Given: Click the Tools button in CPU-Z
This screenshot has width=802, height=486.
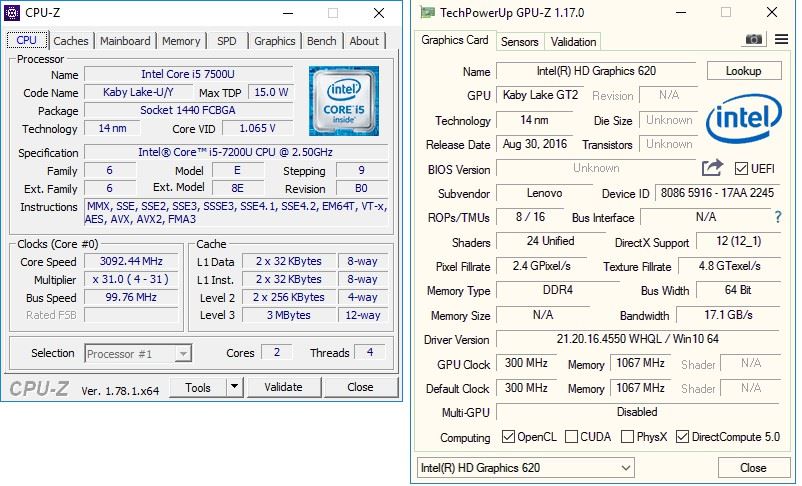Looking at the screenshot, I should pos(198,387).
